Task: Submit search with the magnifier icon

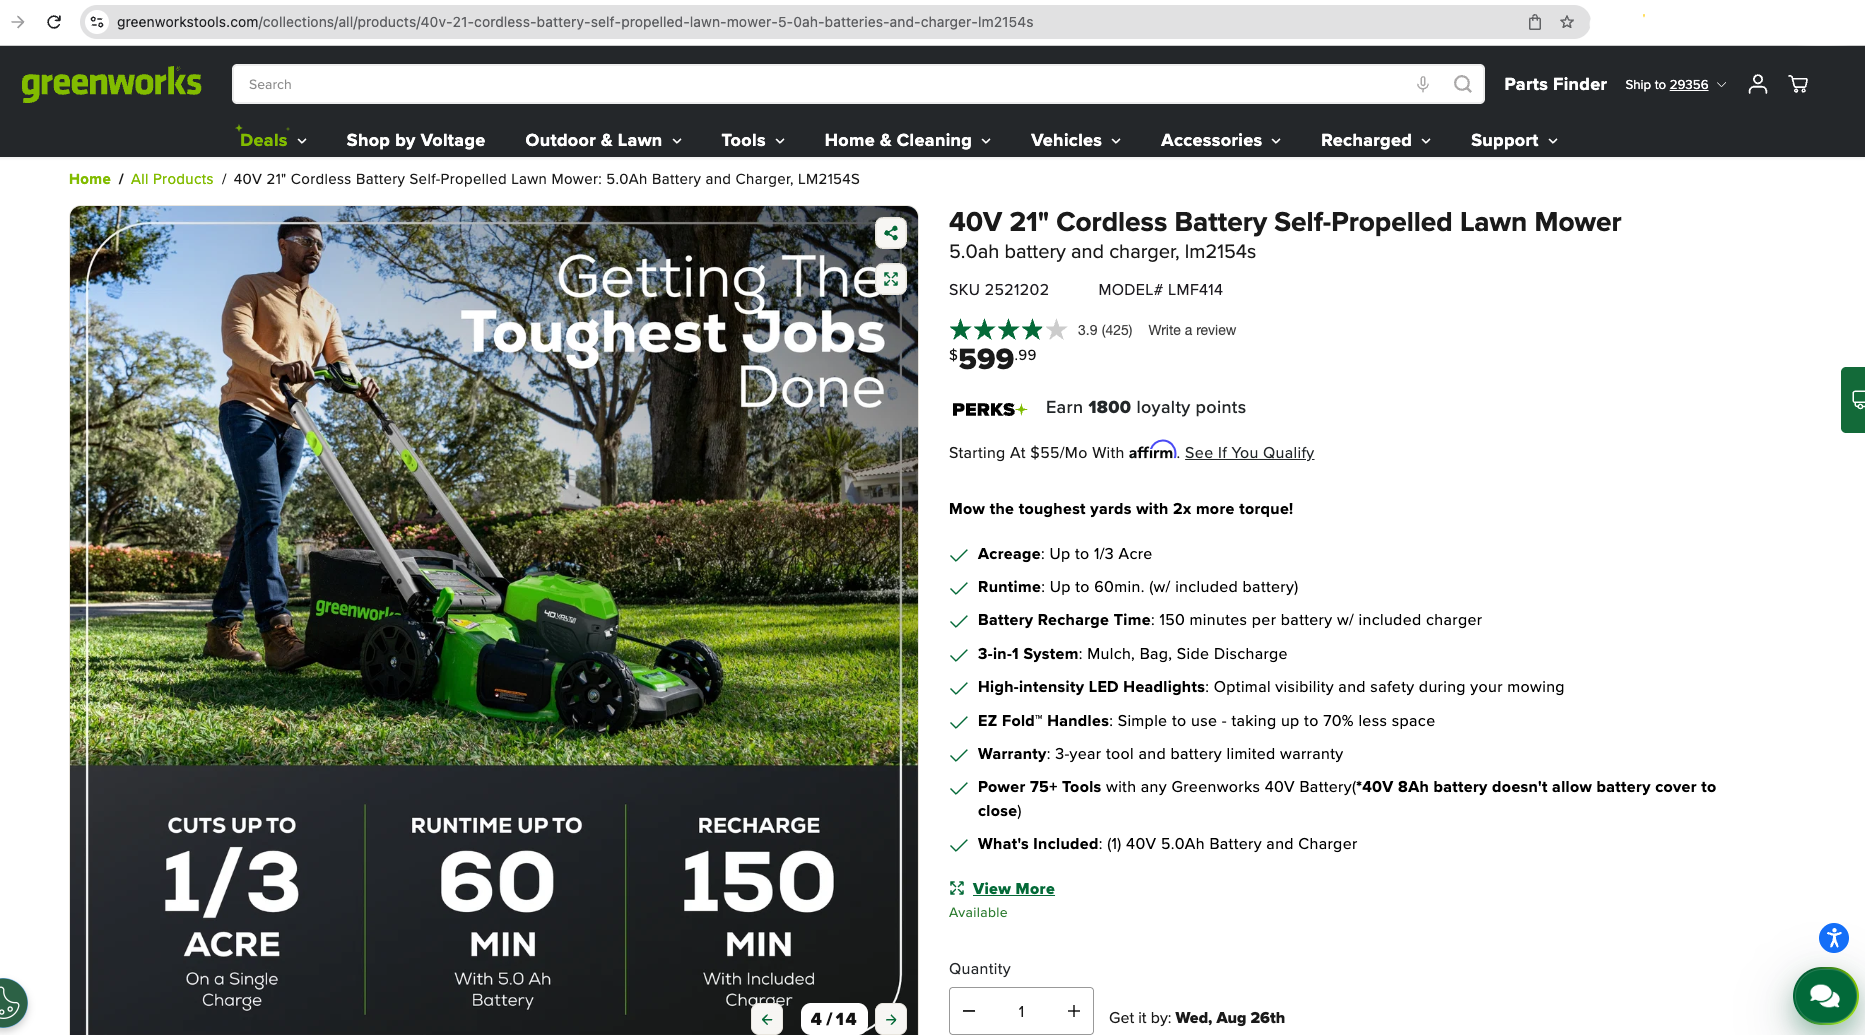Action: pos(1463,84)
